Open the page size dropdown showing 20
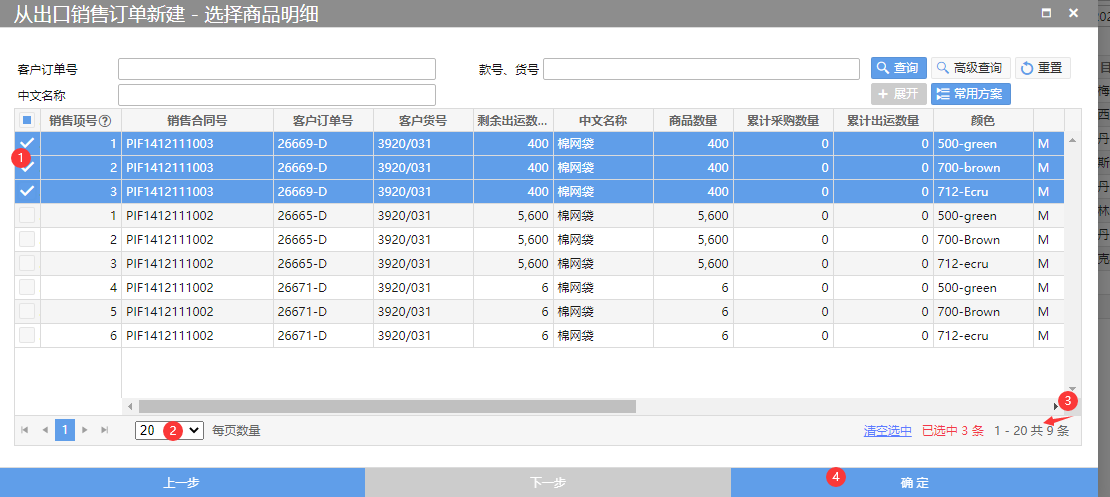The image size is (1110, 497). [x=169, y=430]
